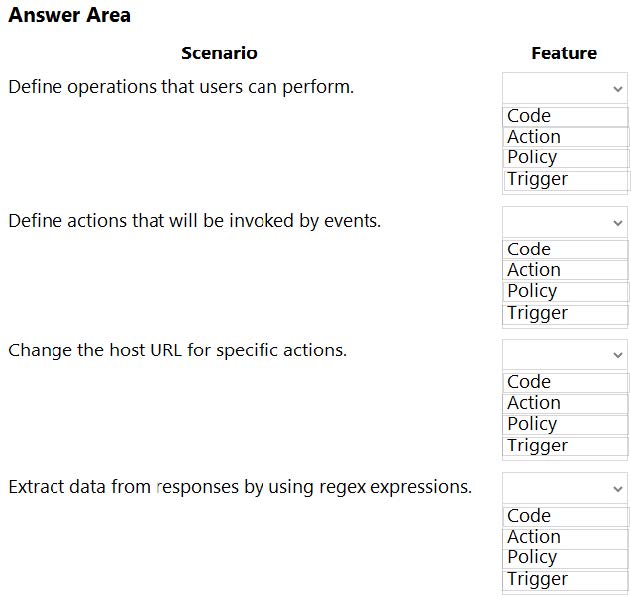Select 'Trigger' for the 'invoked by events' scenario

click(565, 313)
